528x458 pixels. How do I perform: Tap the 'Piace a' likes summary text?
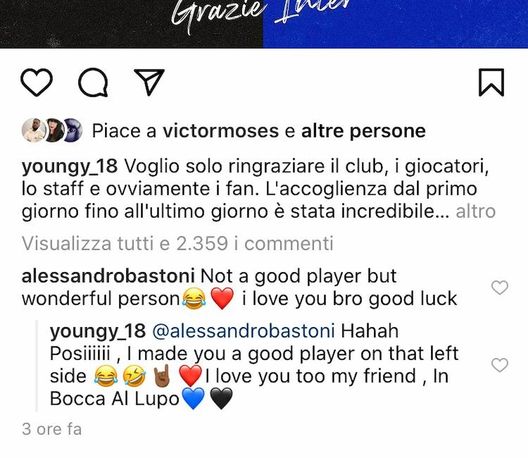[x=124, y=131]
